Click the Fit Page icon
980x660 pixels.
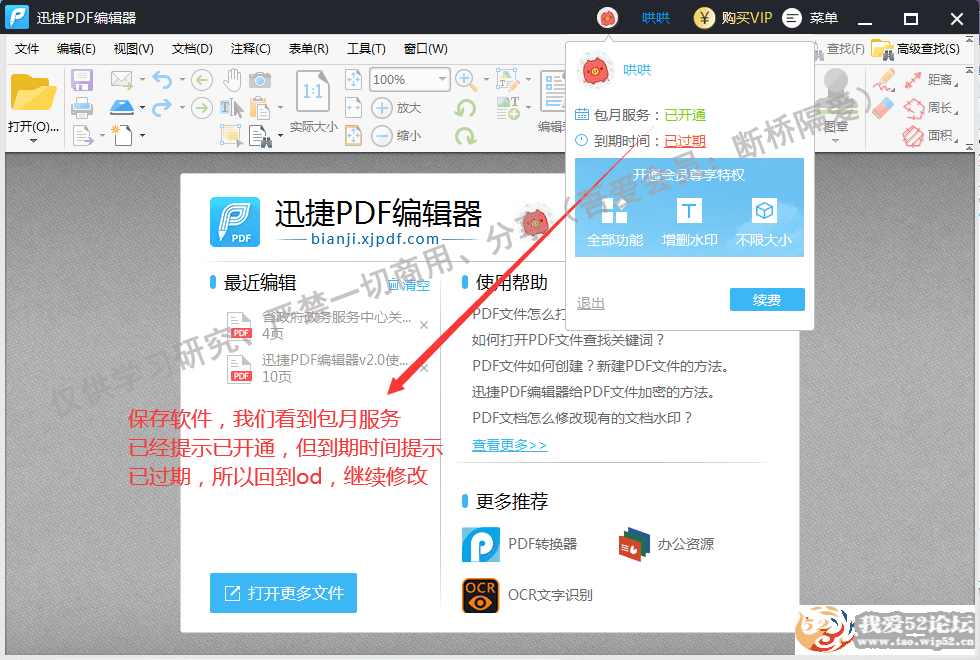pyautogui.click(x=353, y=79)
